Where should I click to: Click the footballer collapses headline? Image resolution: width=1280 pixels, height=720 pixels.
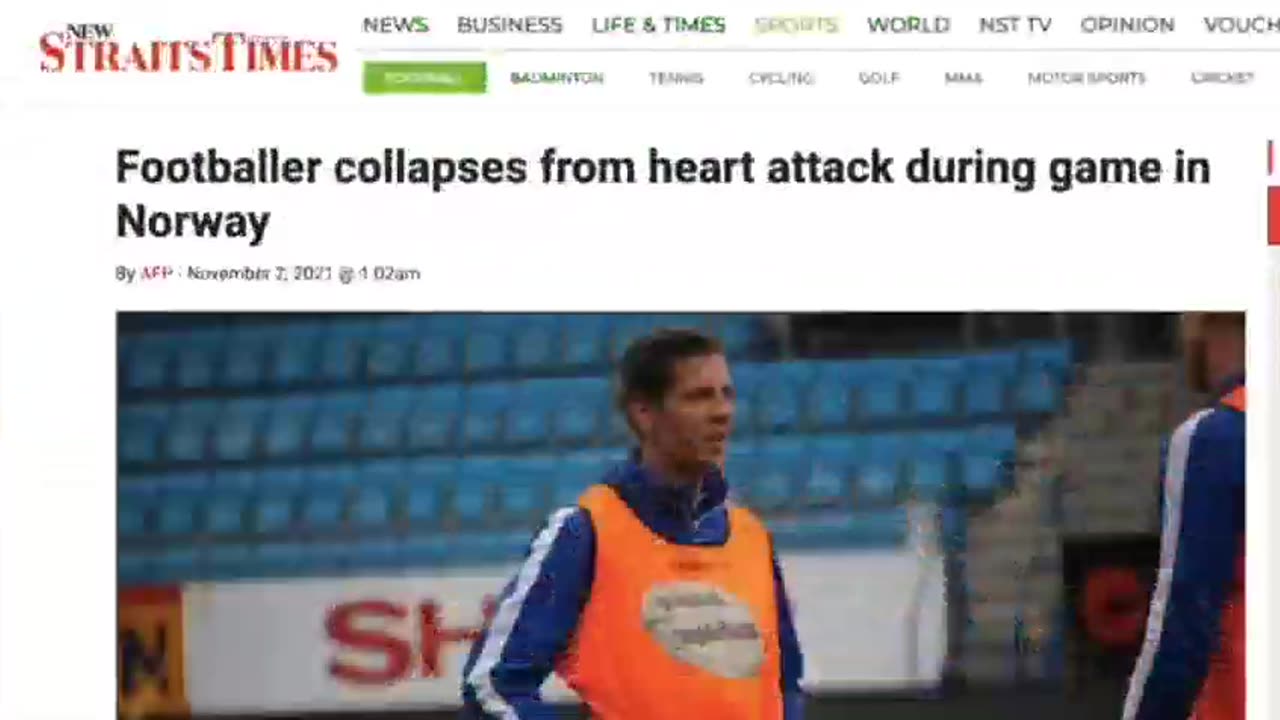(x=662, y=194)
